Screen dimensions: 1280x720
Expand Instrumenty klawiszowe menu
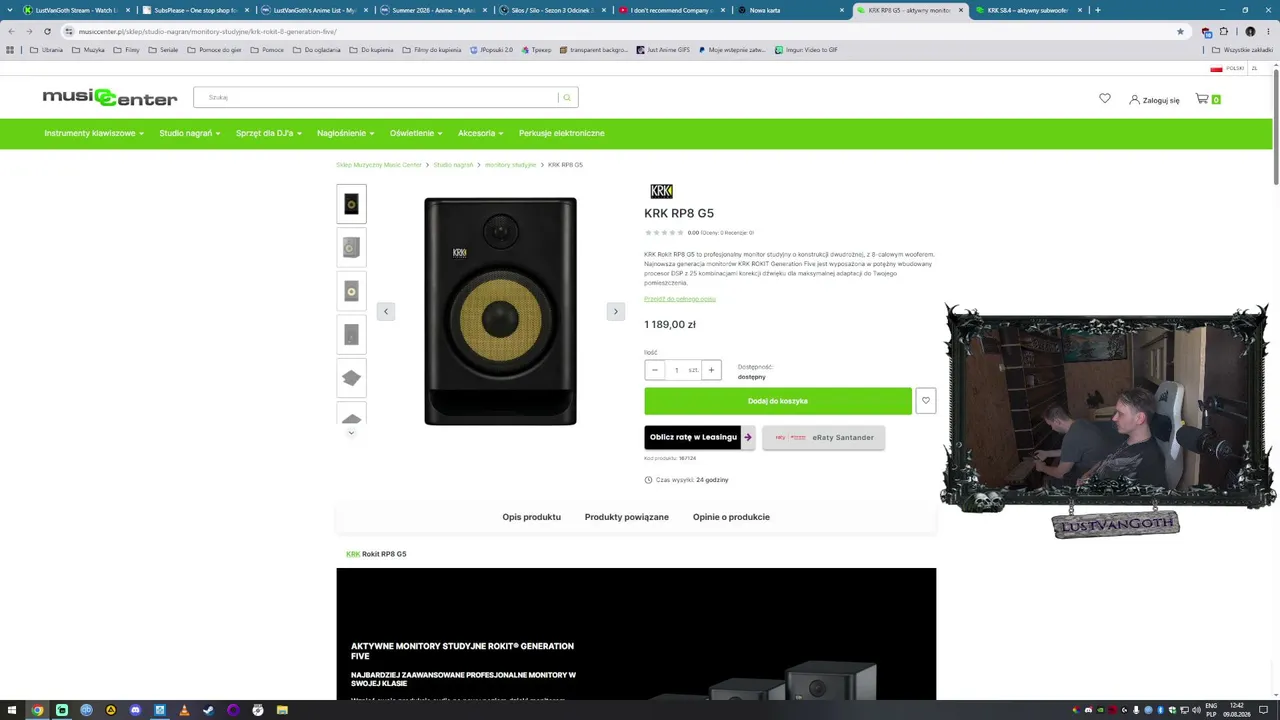pos(94,133)
